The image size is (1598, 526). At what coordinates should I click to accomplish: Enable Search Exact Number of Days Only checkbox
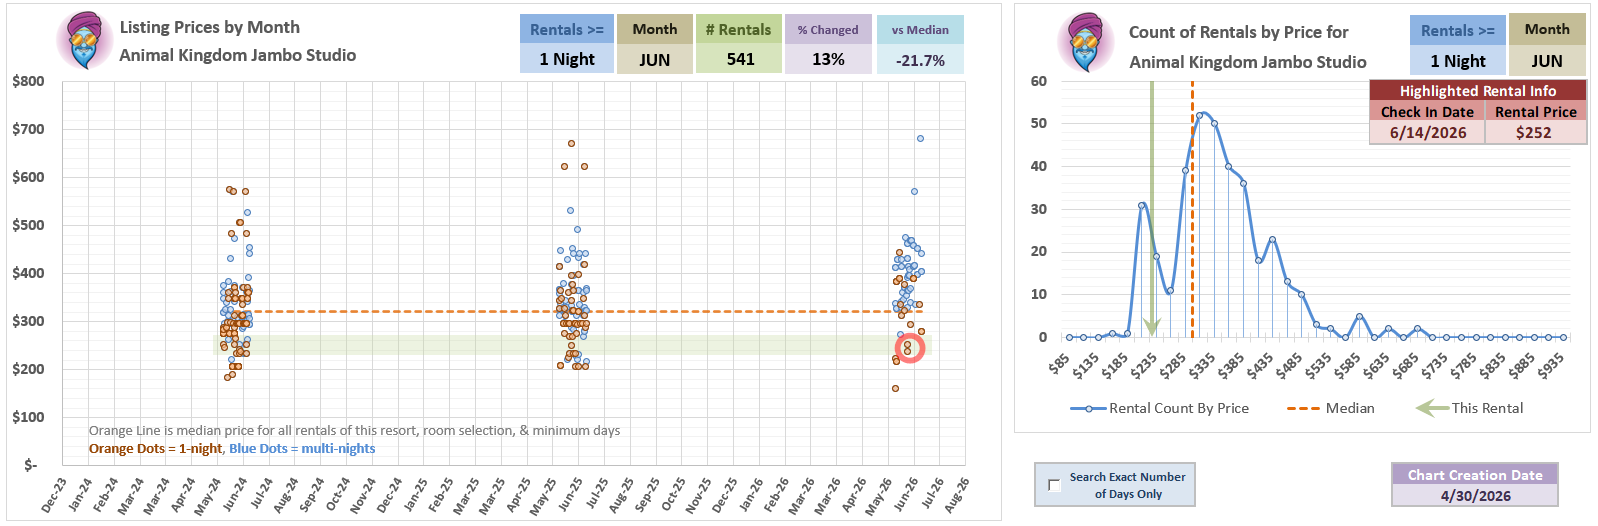point(1054,485)
